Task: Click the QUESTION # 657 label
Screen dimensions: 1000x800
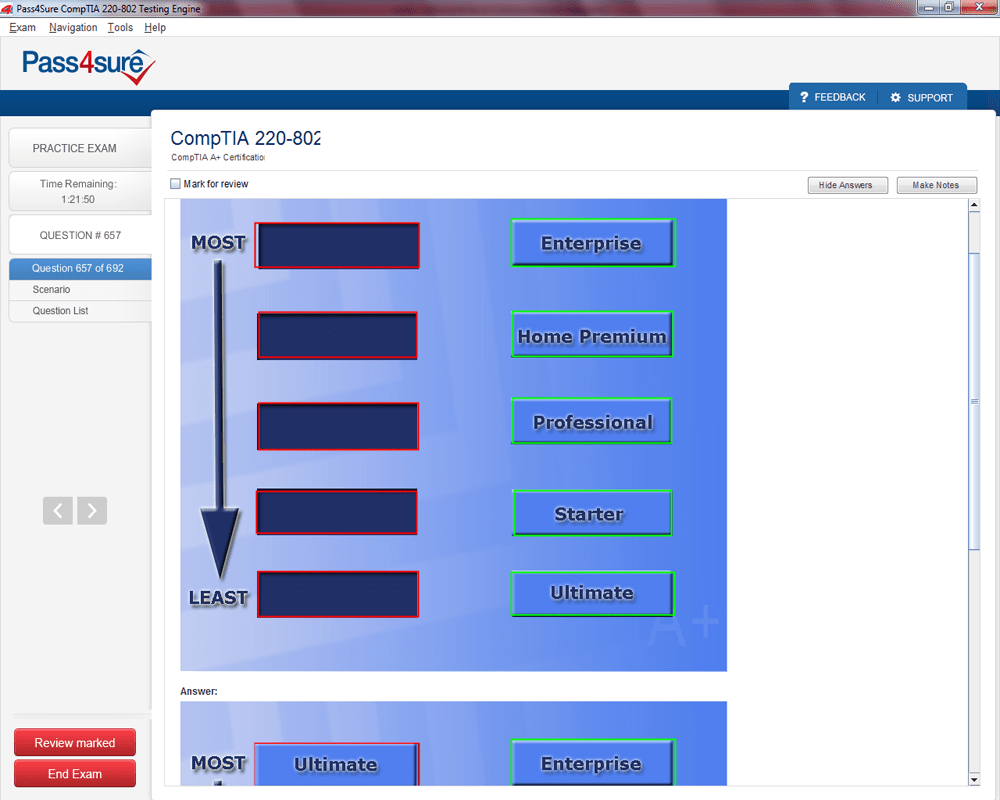Action: pyautogui.click(x=80, y=235)
